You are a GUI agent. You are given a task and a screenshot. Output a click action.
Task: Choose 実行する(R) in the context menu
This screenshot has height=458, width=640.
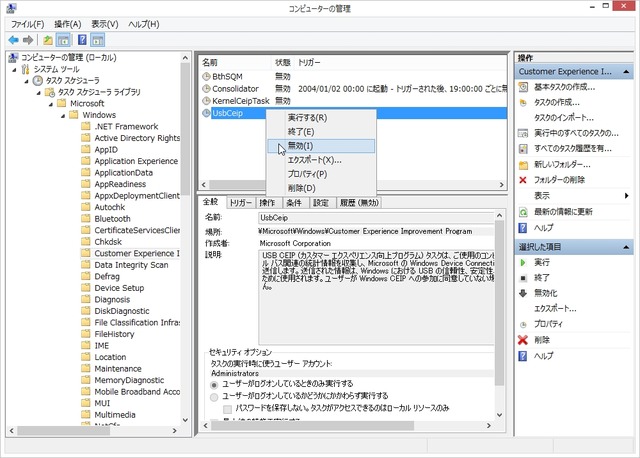pos(321,118)
